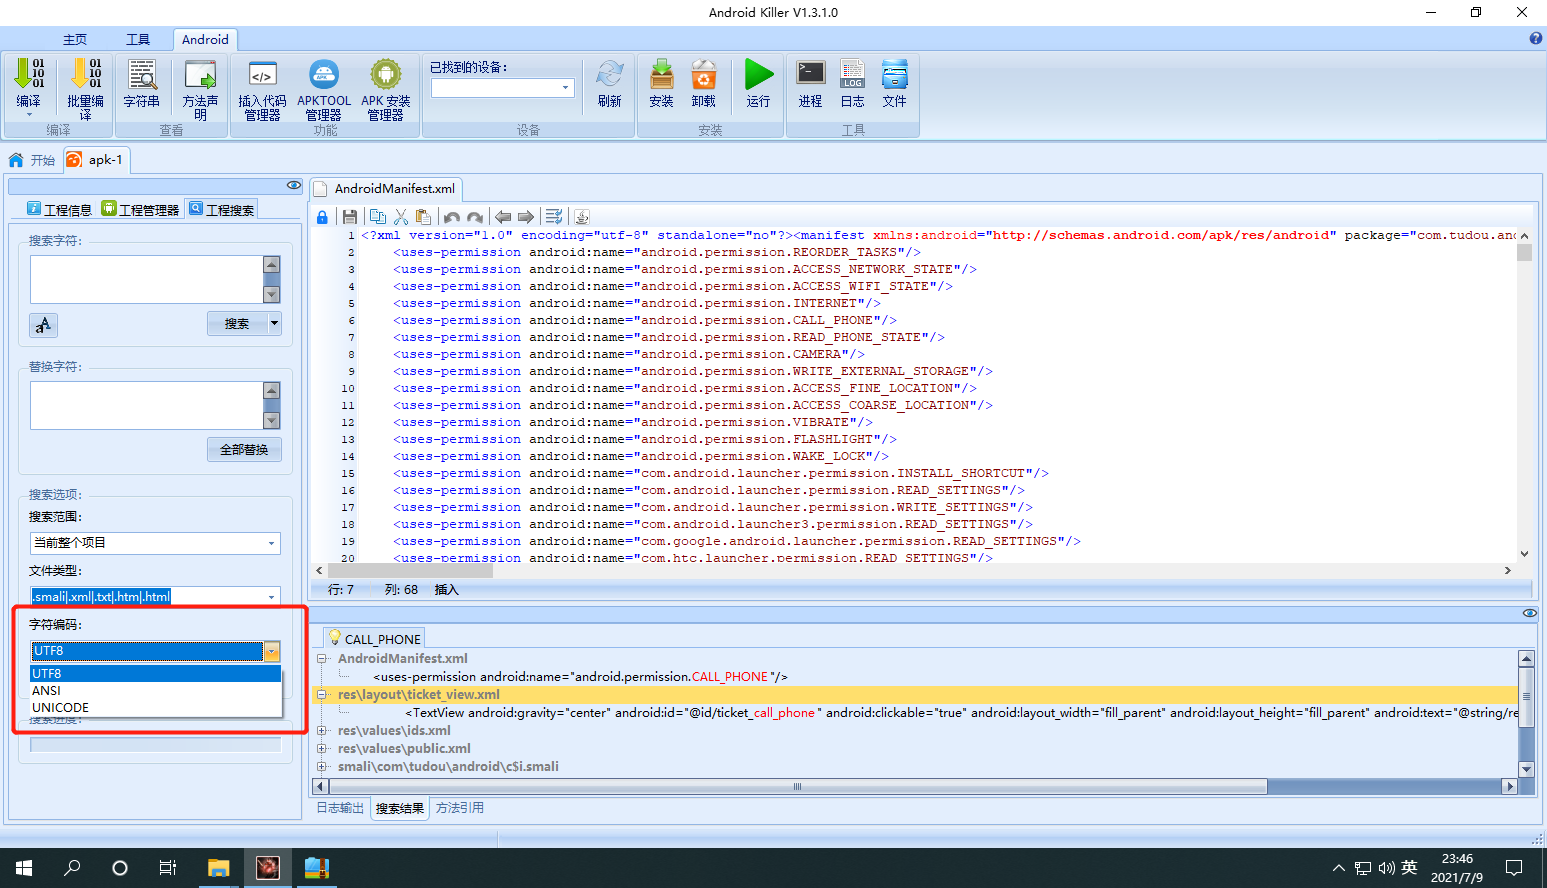Screen dimensions: 1547x888
Task: Switch to the 工程管理器 tab
Action: point(140,209)
